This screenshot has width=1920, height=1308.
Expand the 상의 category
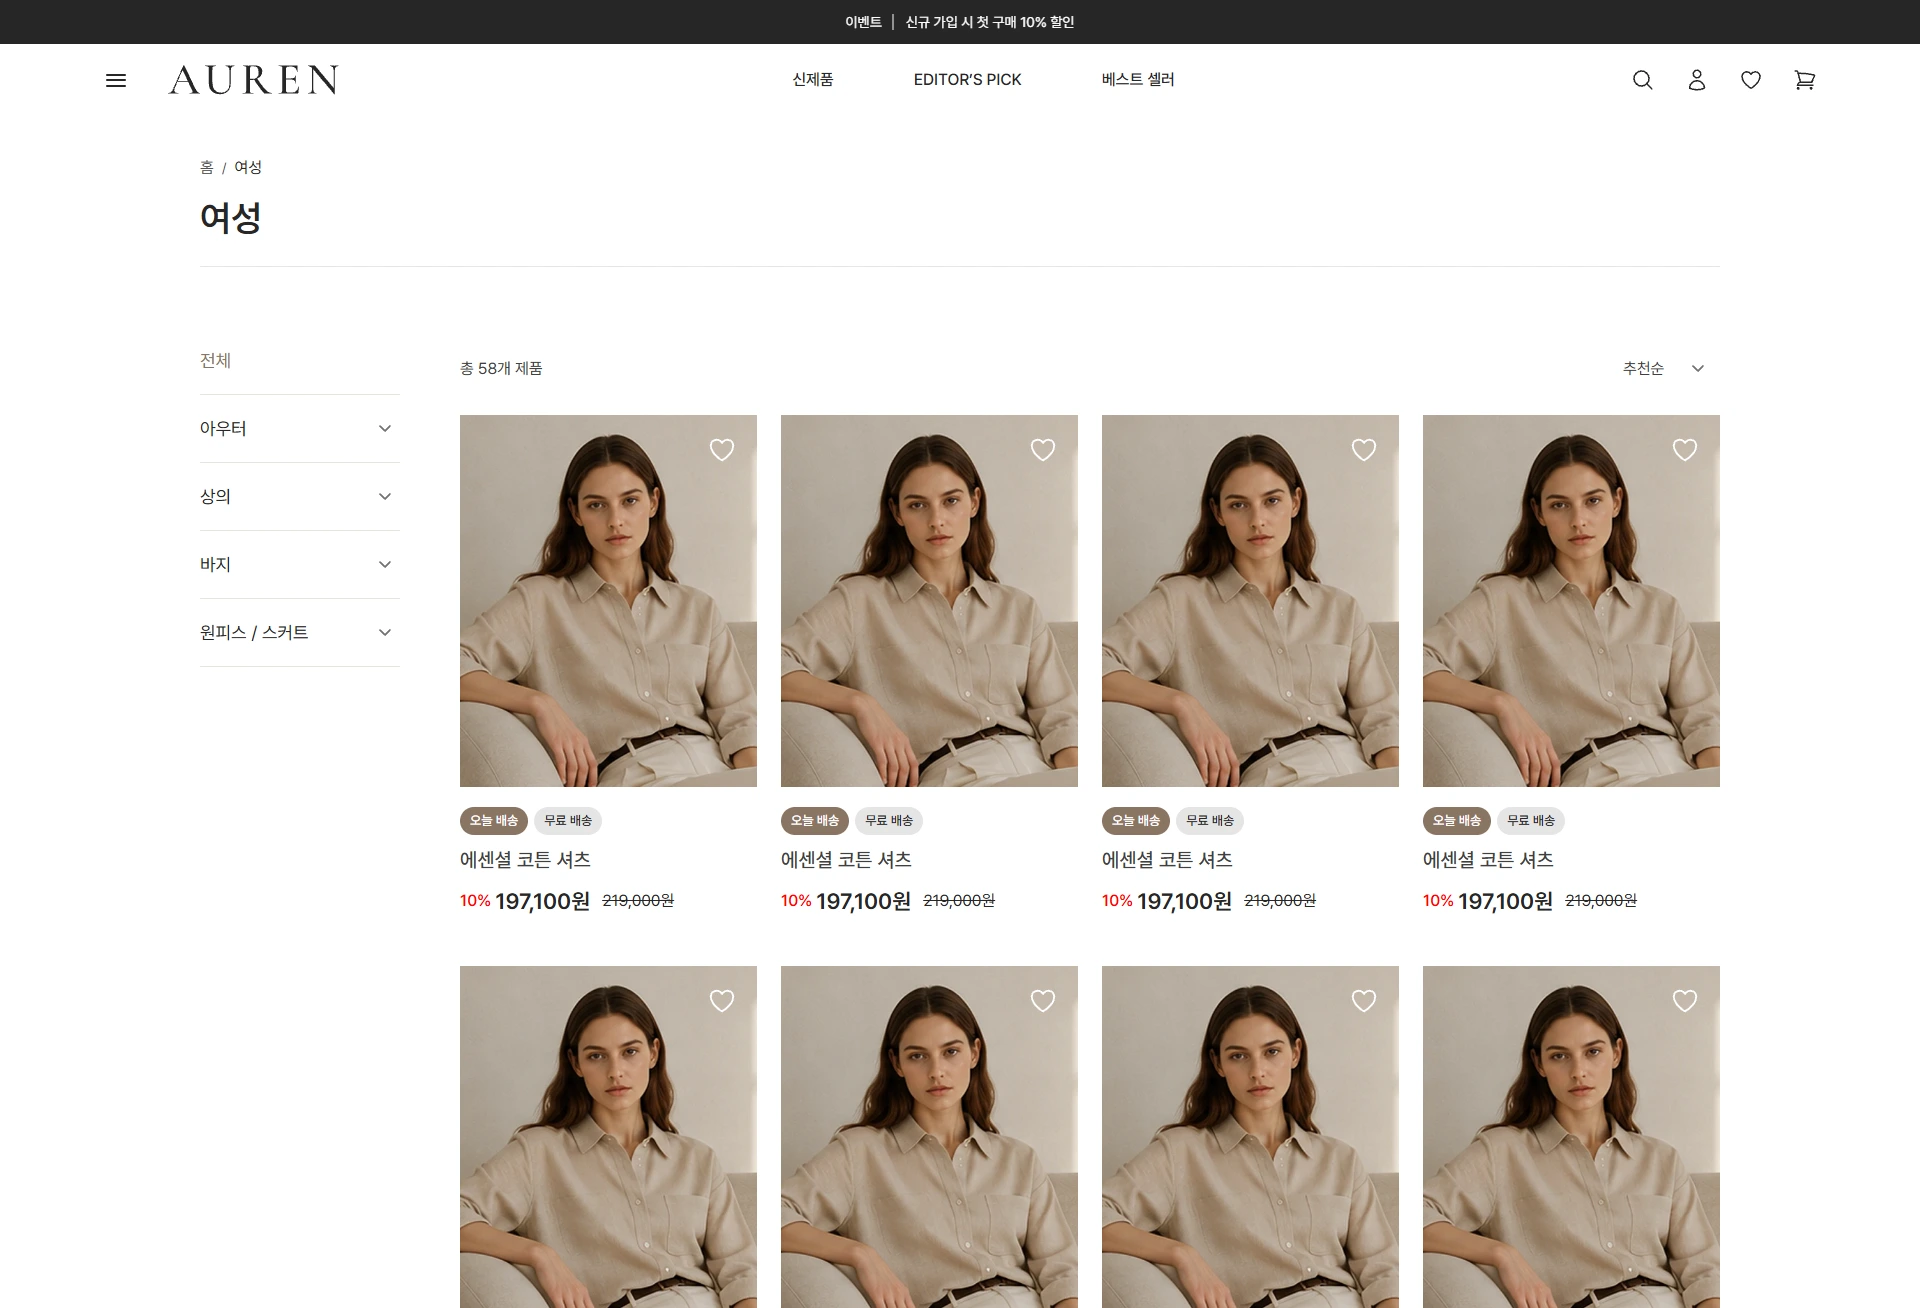[300, 497]
